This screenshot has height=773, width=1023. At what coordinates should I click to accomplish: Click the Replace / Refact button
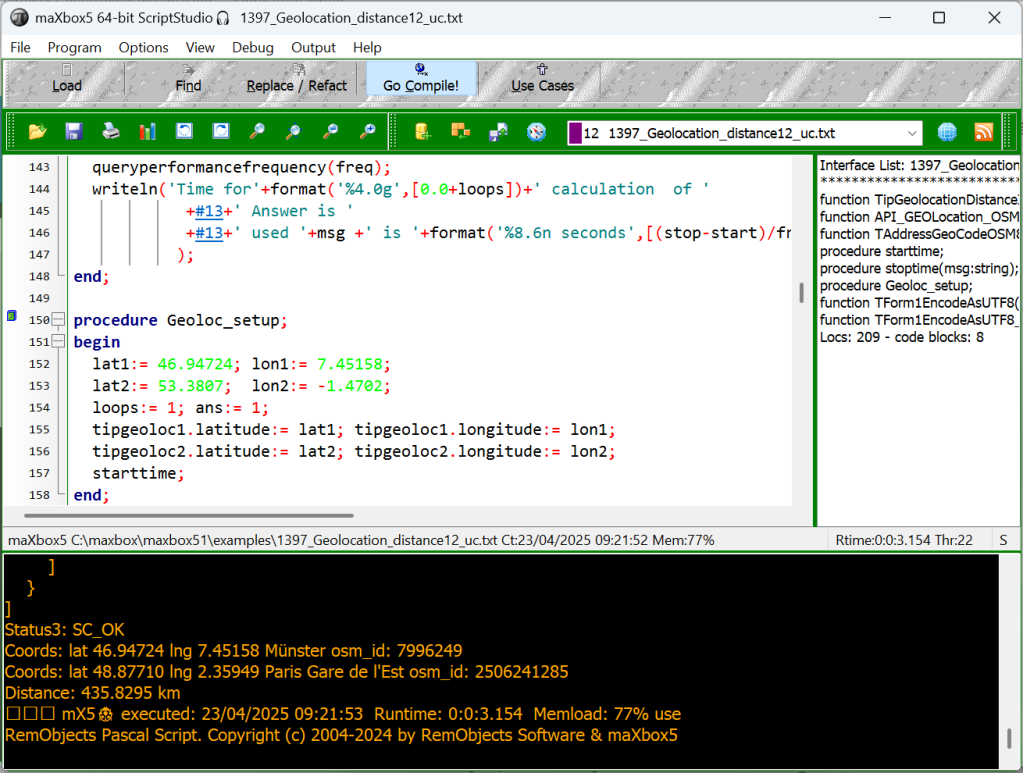coord(297,79)
